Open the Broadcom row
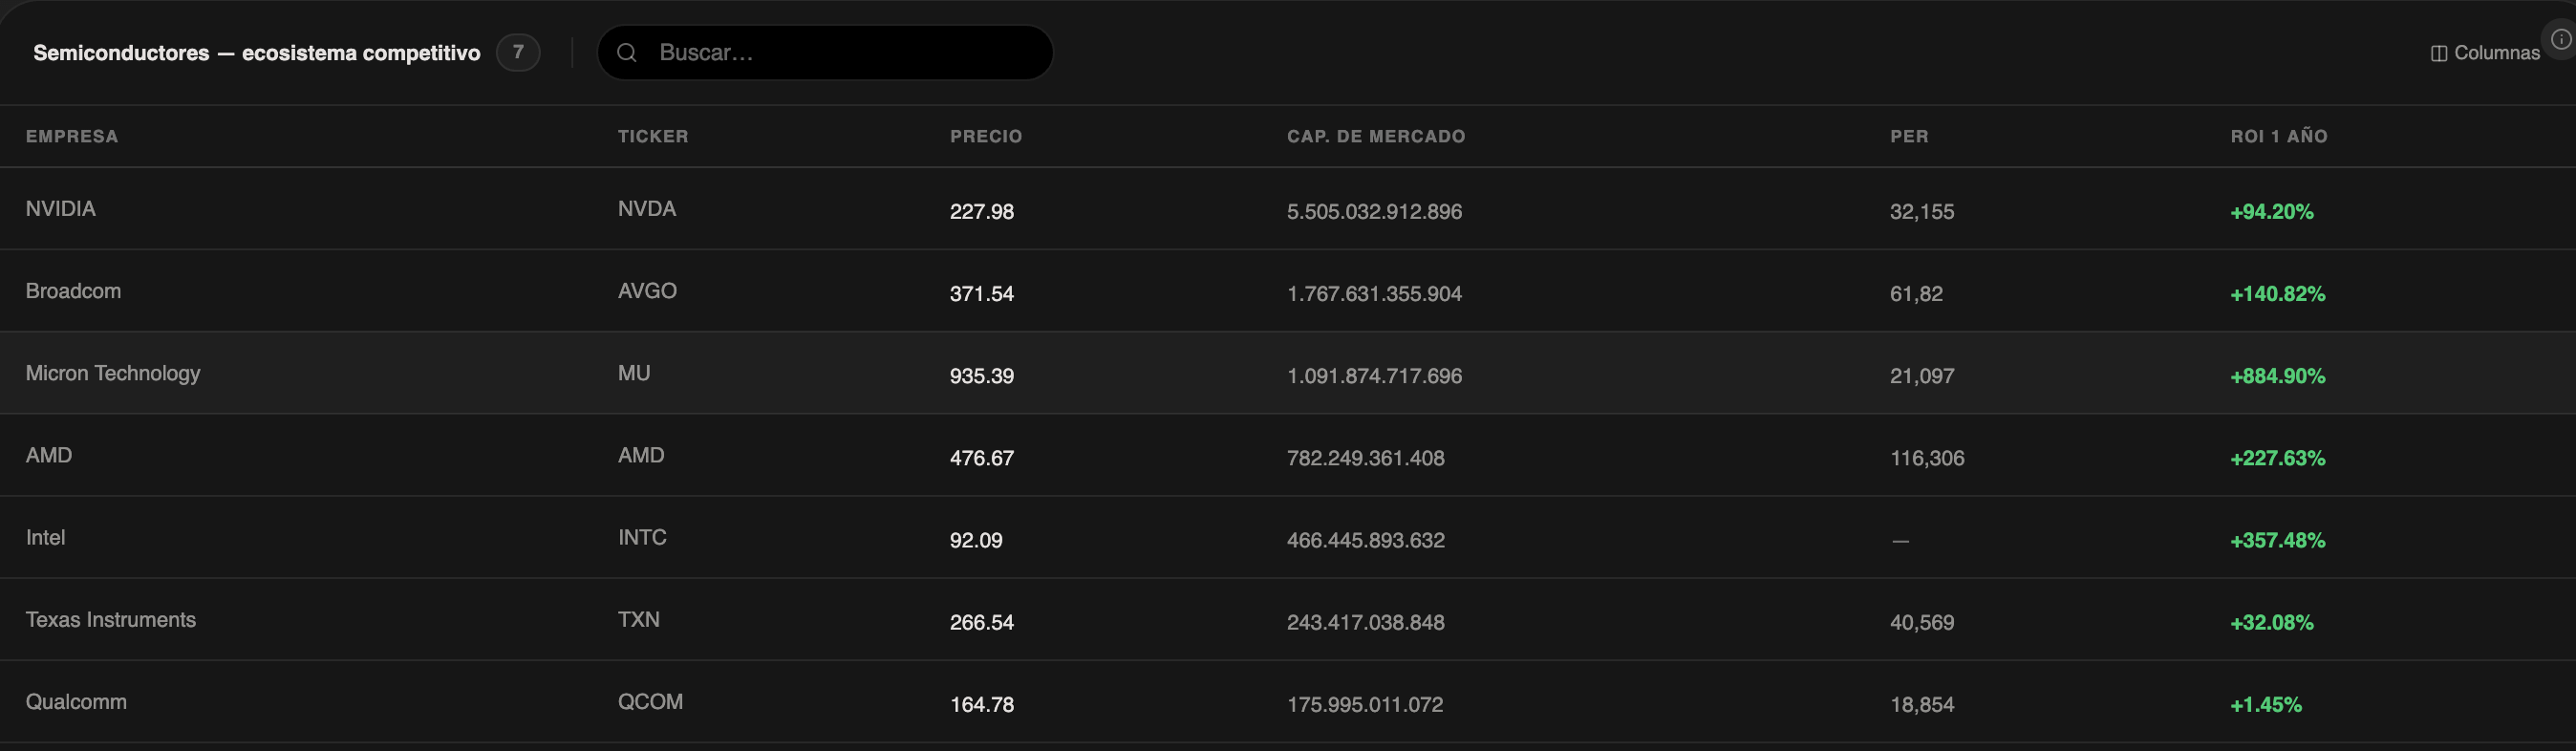This screenshot has height=751, width=2576. click(x=1288, y=291)
